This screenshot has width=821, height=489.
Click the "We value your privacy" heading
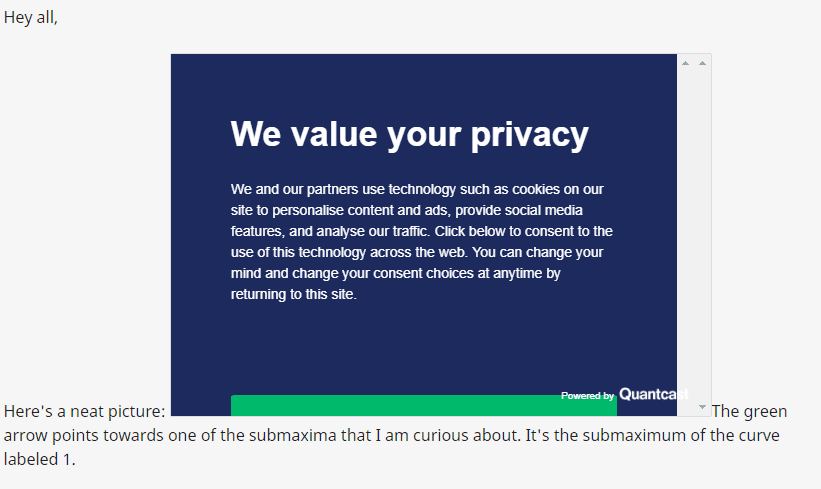(410, 133)
